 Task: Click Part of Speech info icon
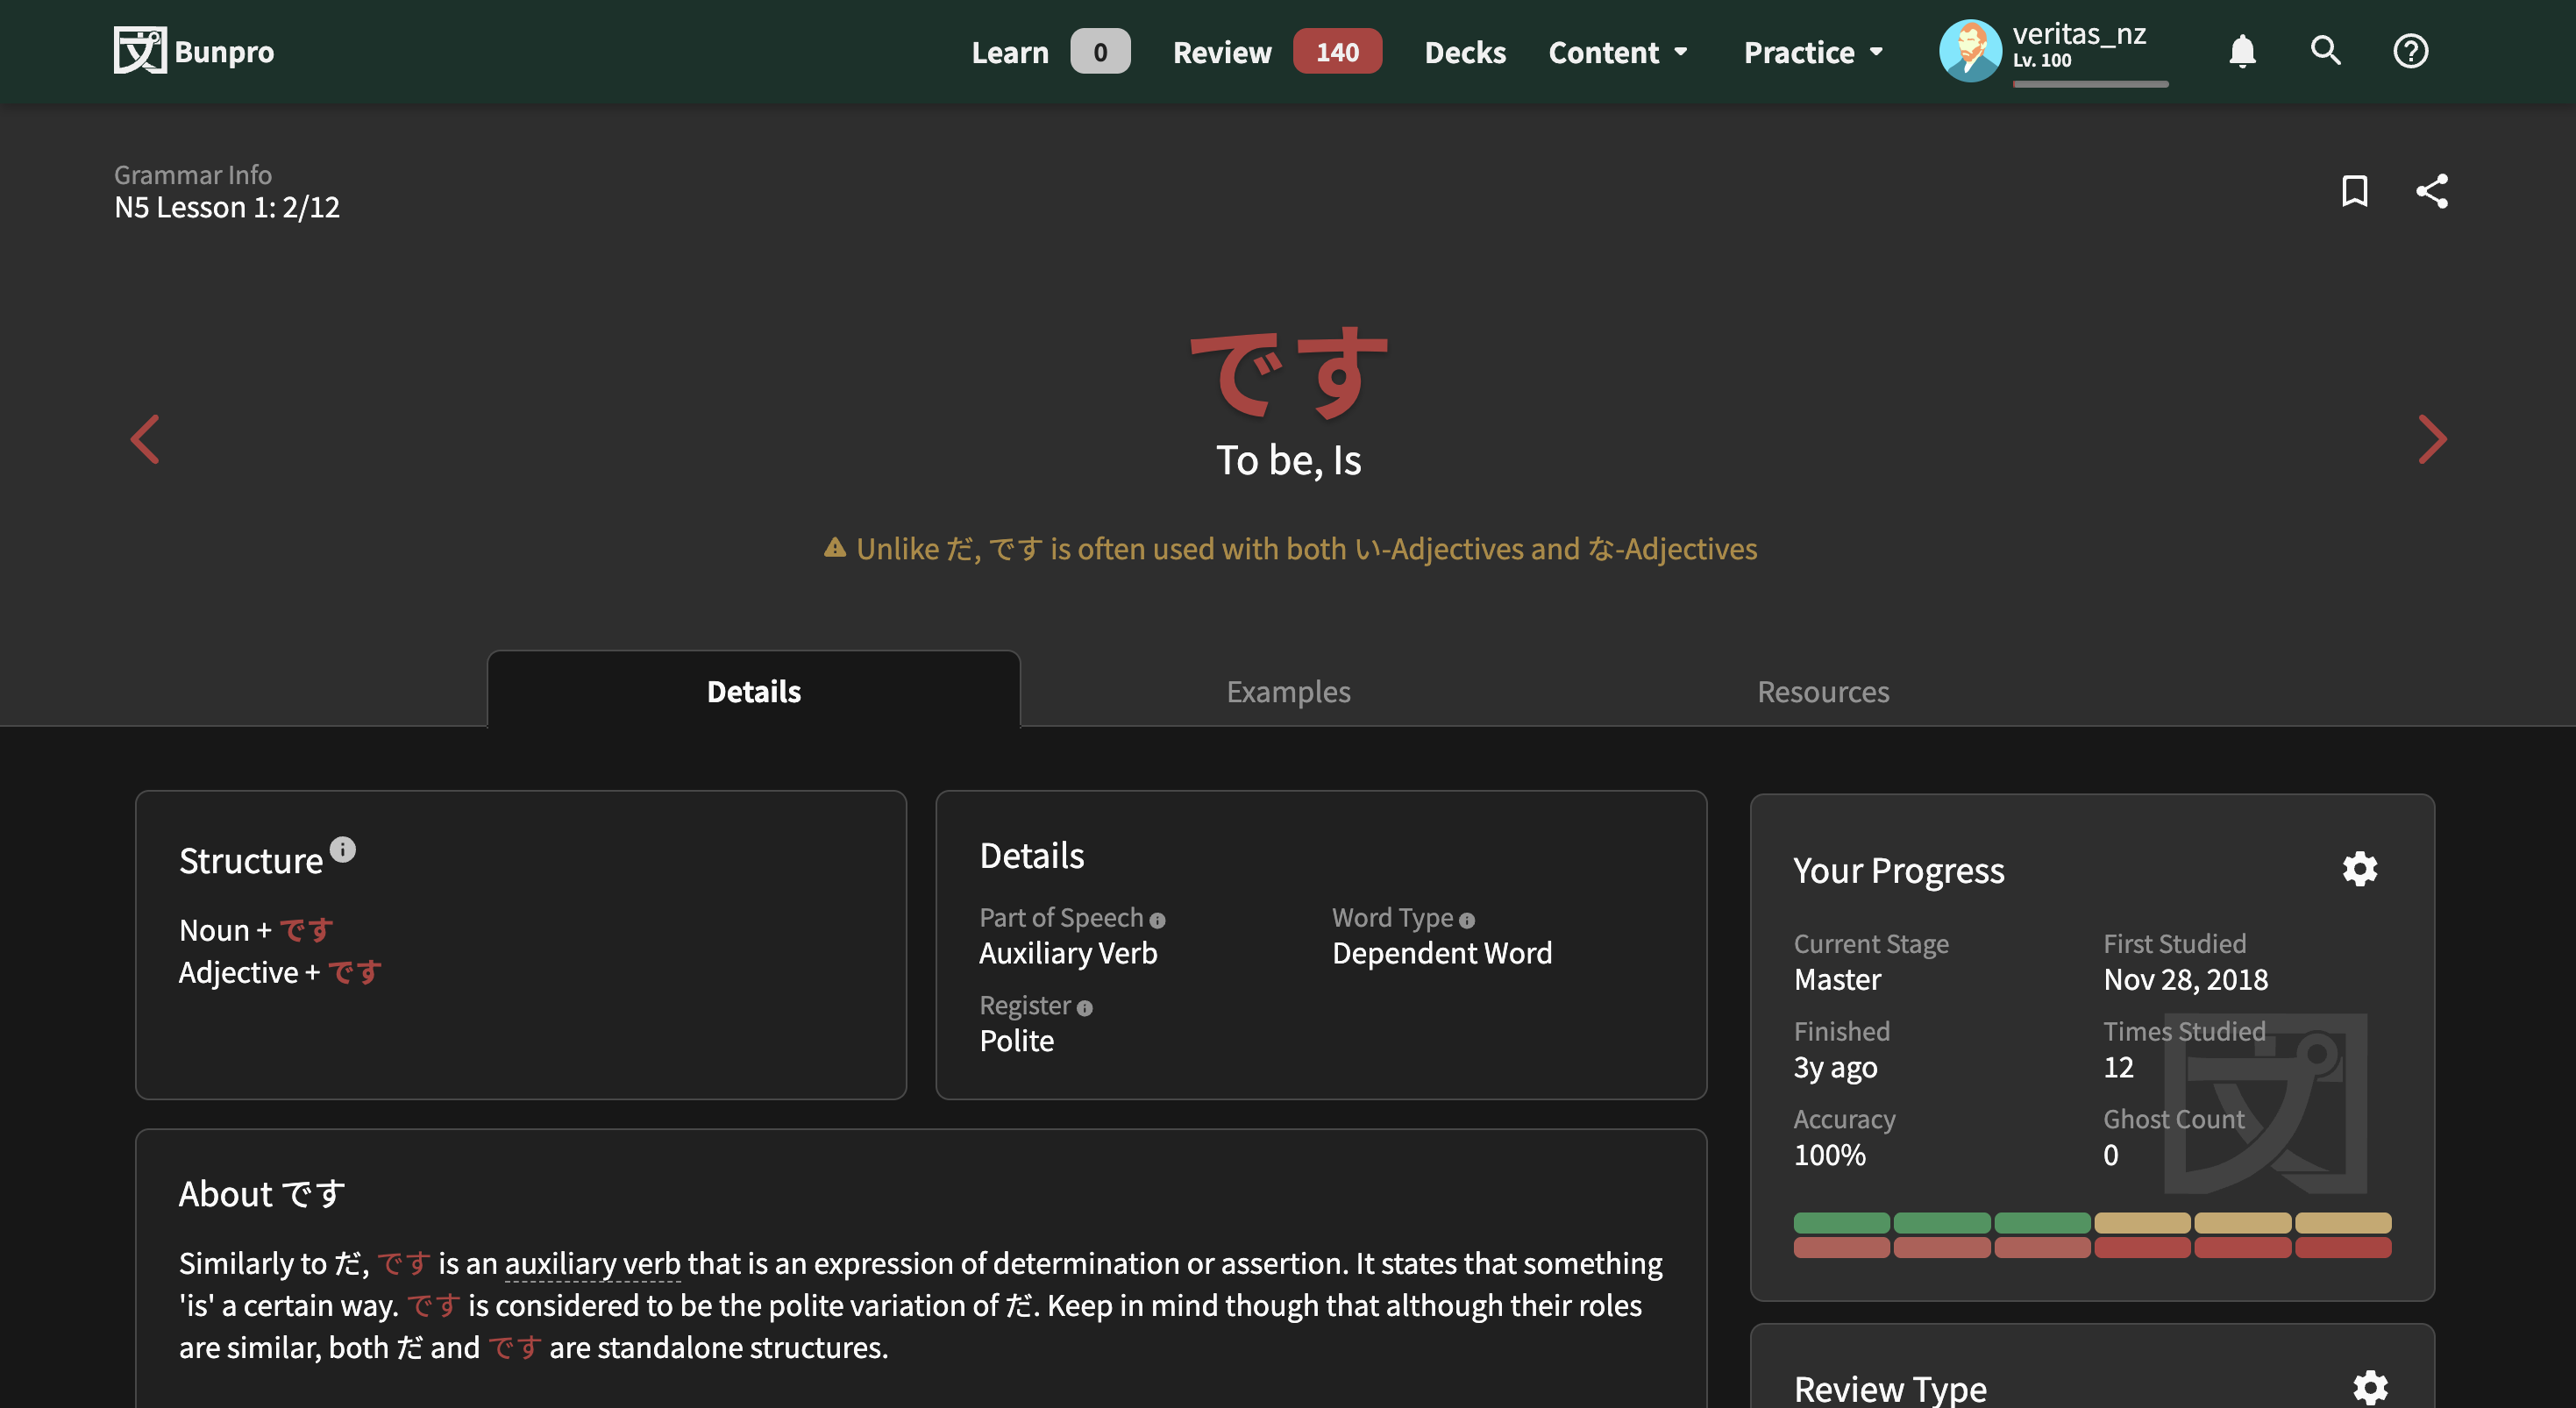point(1157,920)
